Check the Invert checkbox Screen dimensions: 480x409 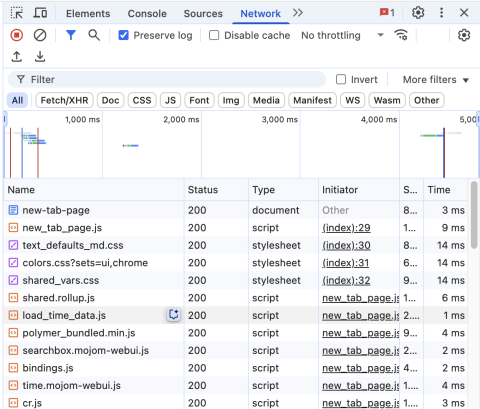[x=341, y=79]
